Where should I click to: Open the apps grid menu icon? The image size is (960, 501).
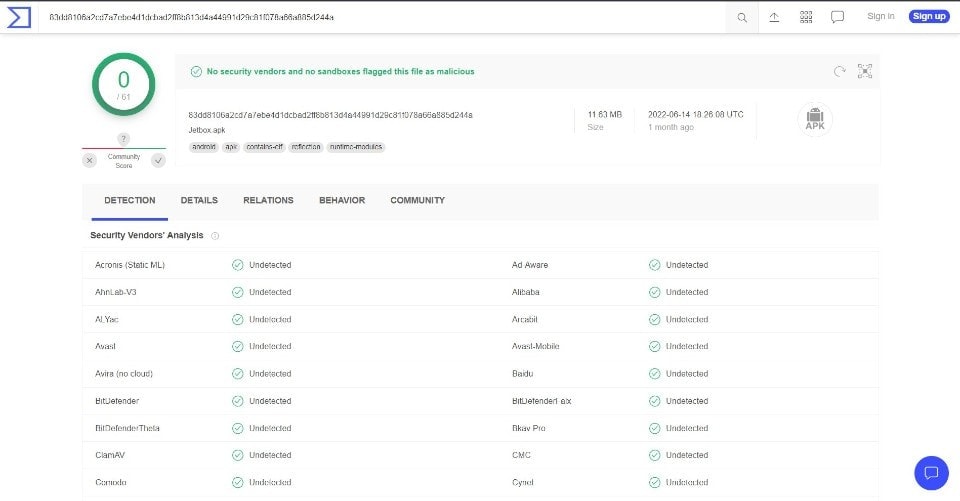[806, 17]
